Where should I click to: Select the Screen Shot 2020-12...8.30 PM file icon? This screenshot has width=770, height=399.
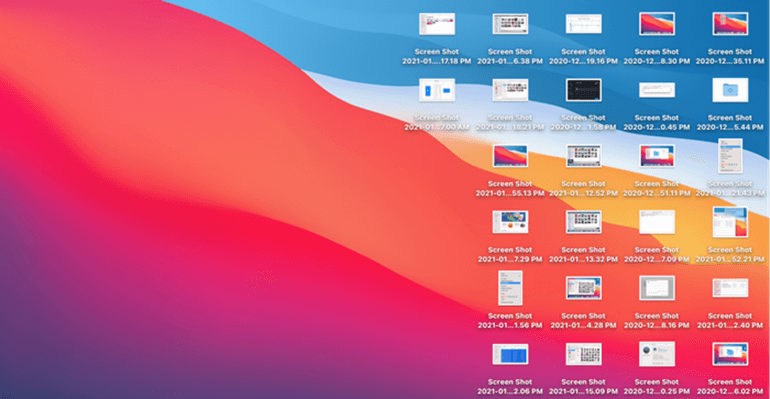click(x=657, y=24)
